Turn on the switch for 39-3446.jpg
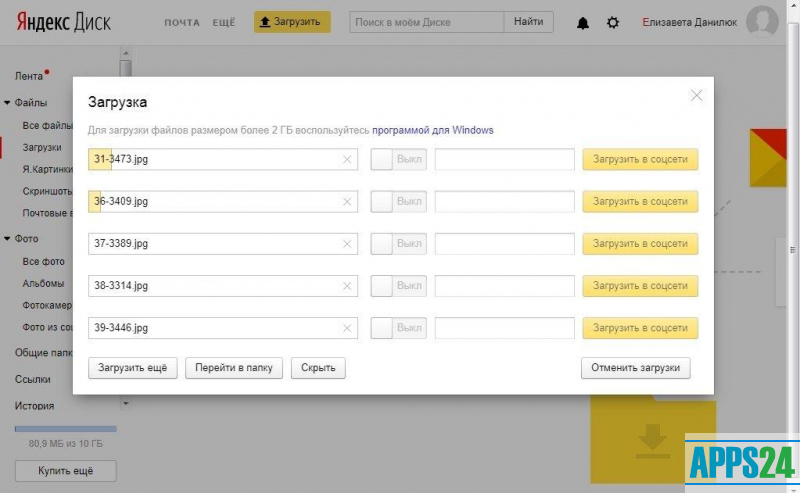 pos(398,328)
